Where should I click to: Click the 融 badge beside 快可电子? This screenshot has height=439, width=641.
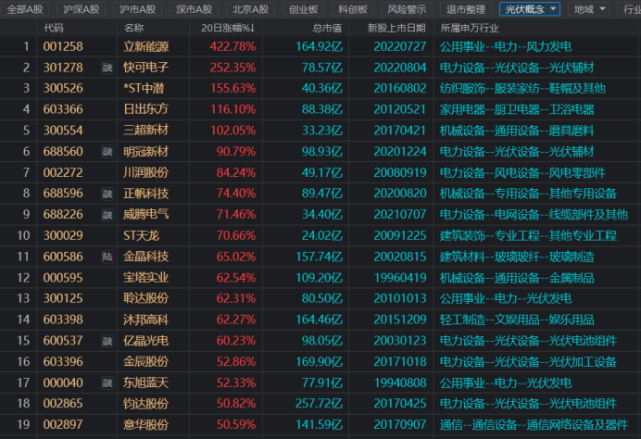(x=107, y=67)
